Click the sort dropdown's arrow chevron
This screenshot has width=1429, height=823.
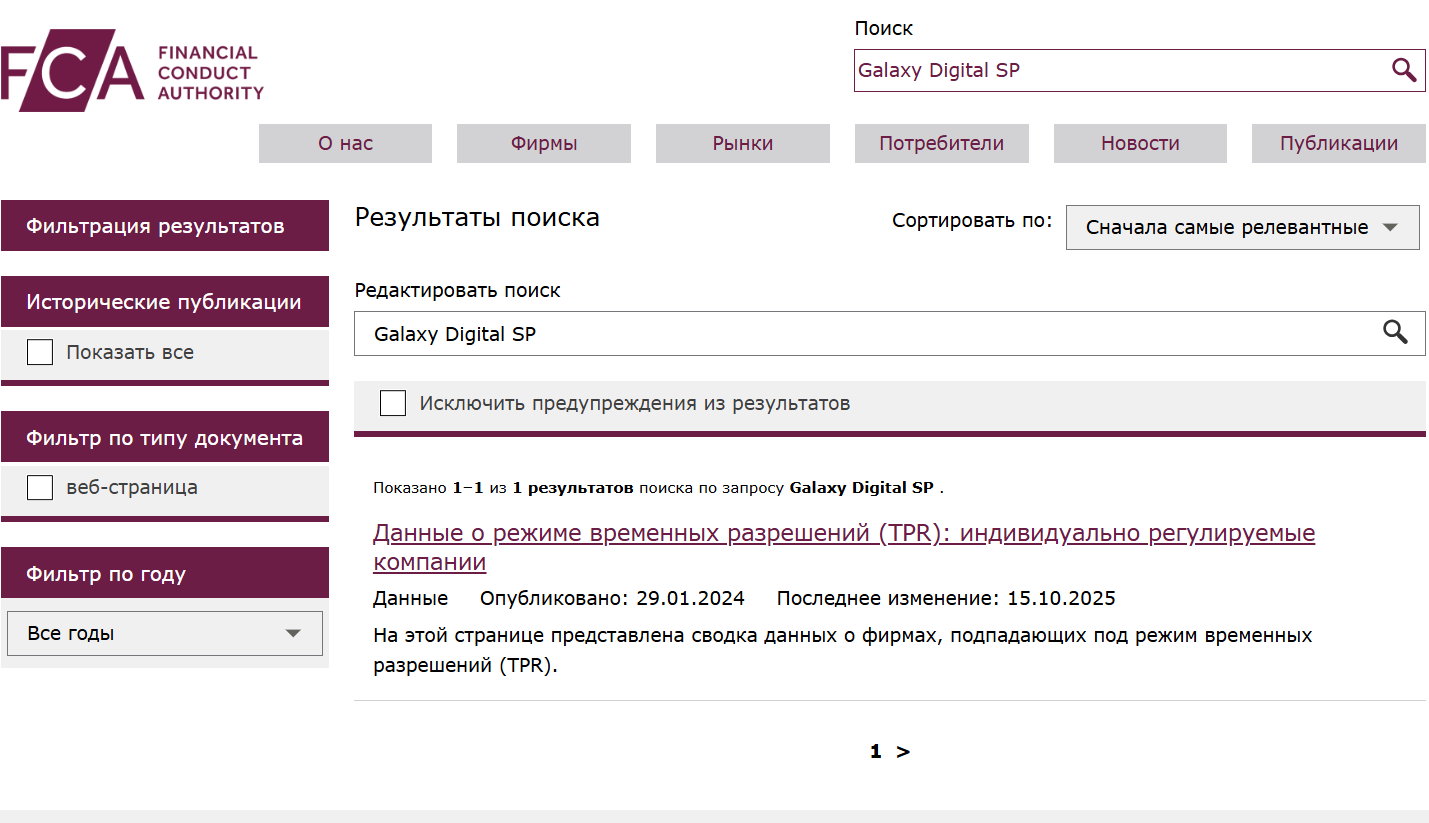[x=1390, y=227]
